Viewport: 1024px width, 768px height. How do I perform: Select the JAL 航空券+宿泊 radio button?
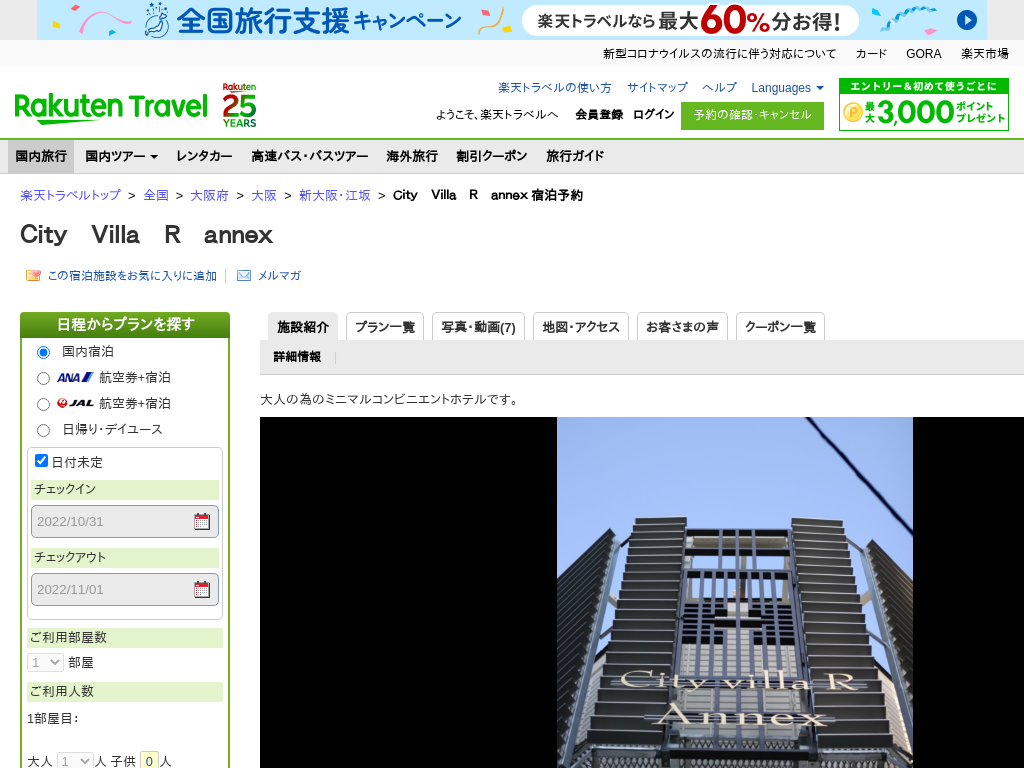point(43,404)
